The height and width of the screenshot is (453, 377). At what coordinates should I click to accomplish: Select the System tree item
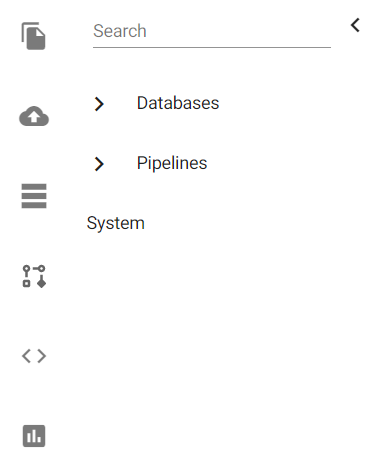(116, 223)
